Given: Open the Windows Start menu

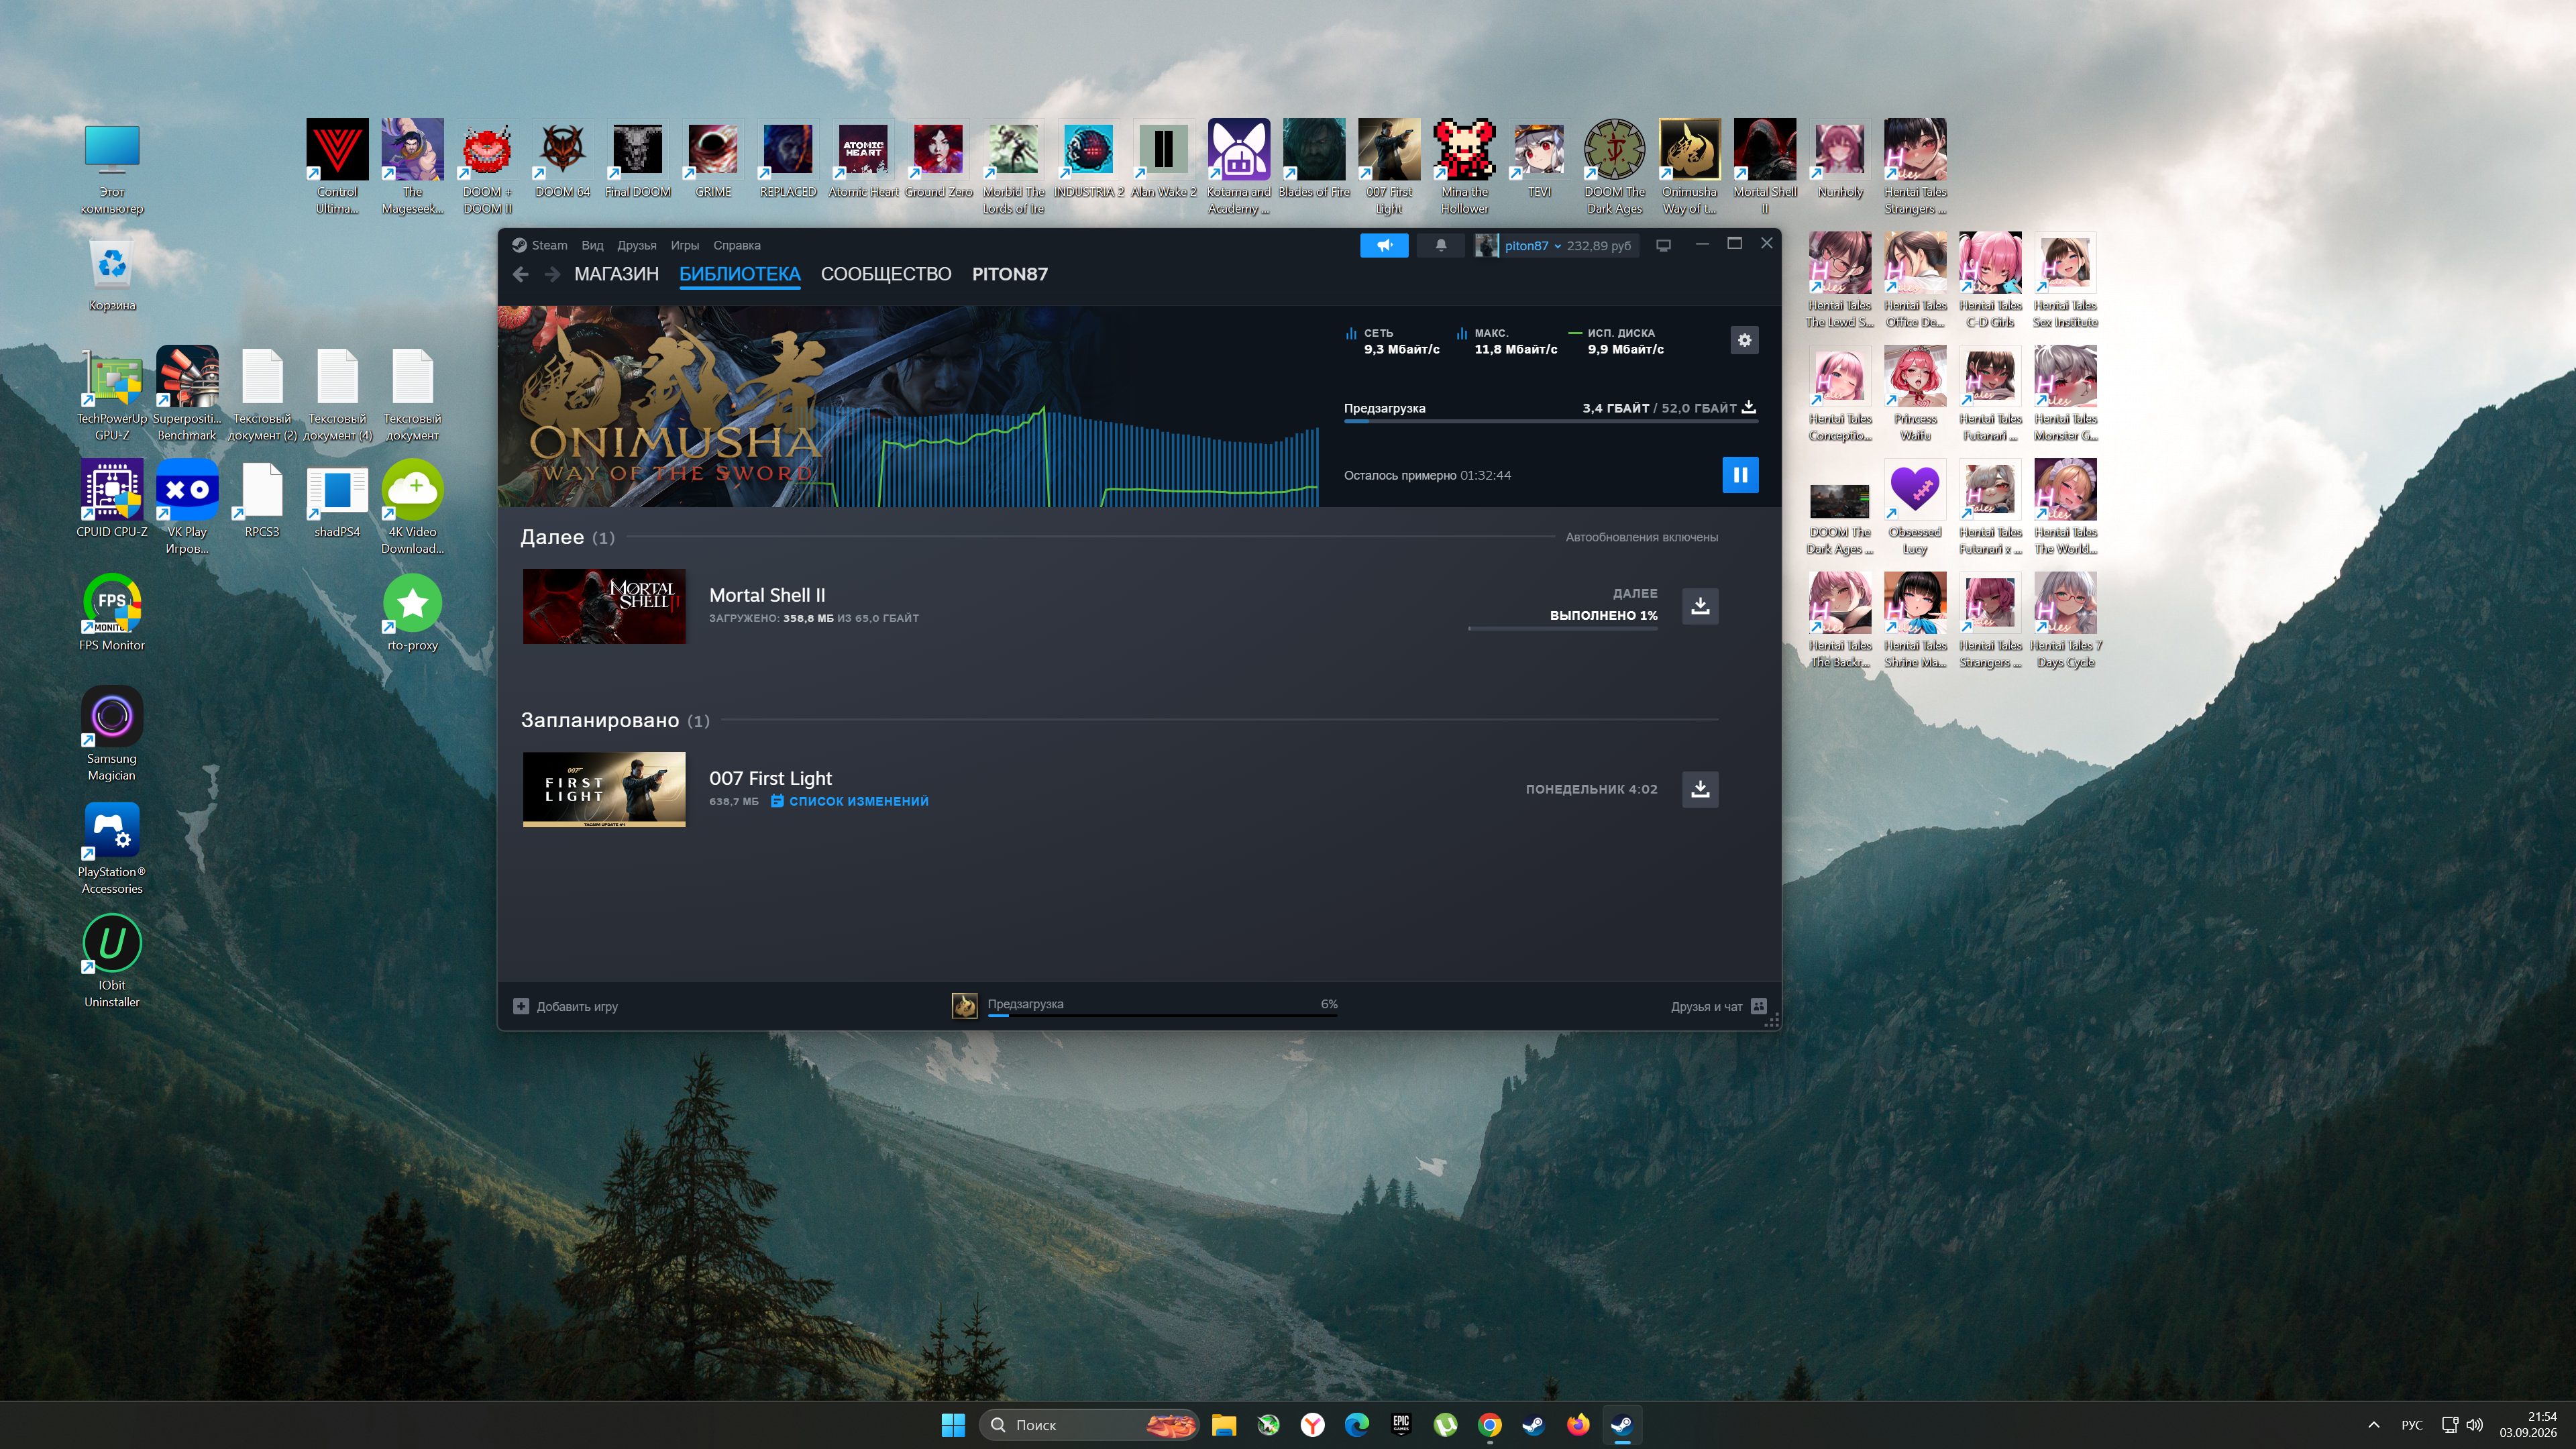Looking at the screenshot, I should (953, 1425).
